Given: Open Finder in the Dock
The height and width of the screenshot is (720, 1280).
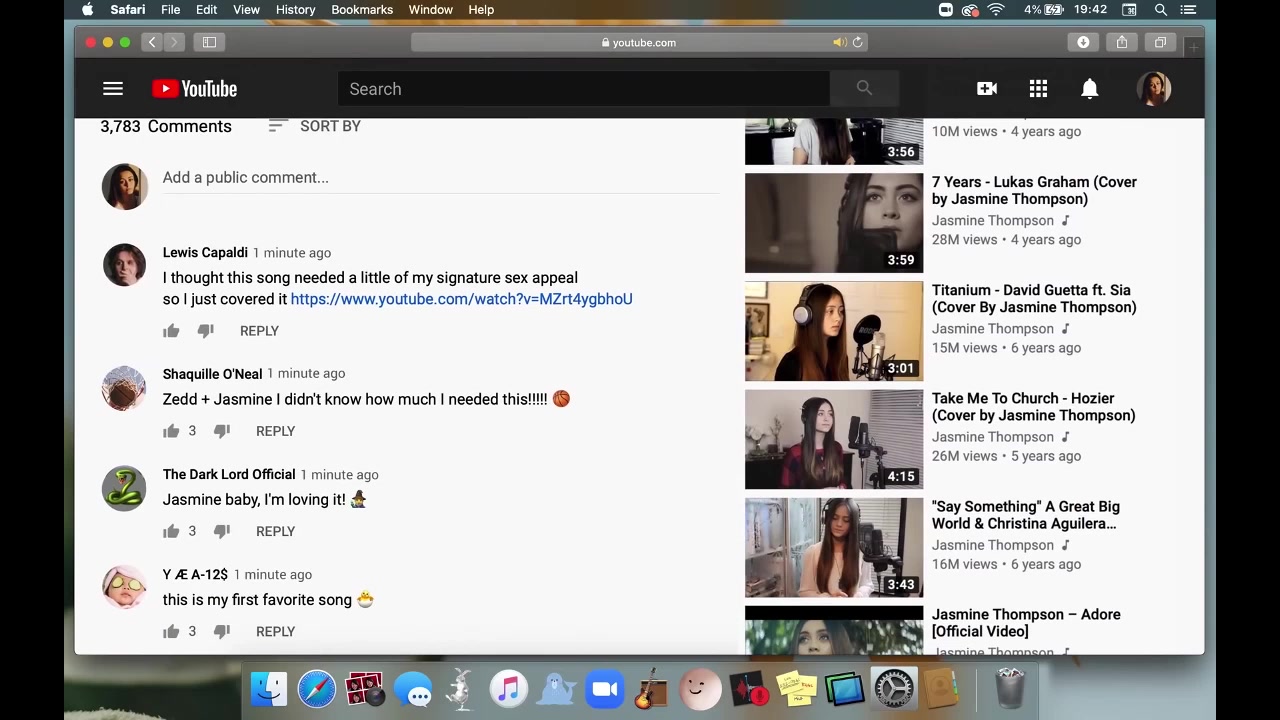Looking at the screenshot, I should click(x=268, y=689).
